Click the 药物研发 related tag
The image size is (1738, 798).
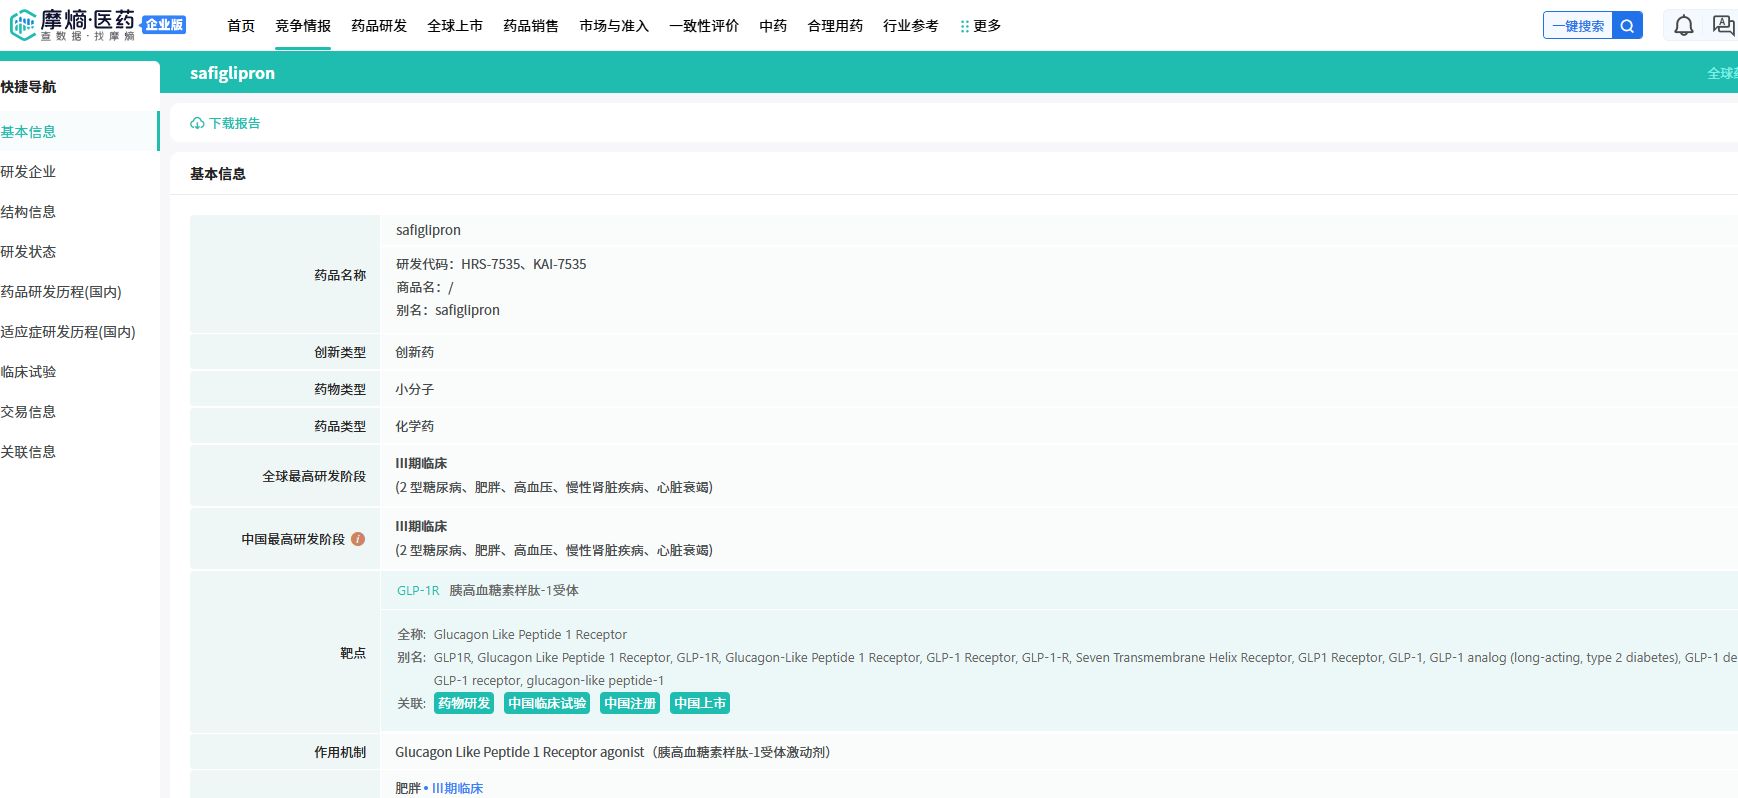(464, 703)
